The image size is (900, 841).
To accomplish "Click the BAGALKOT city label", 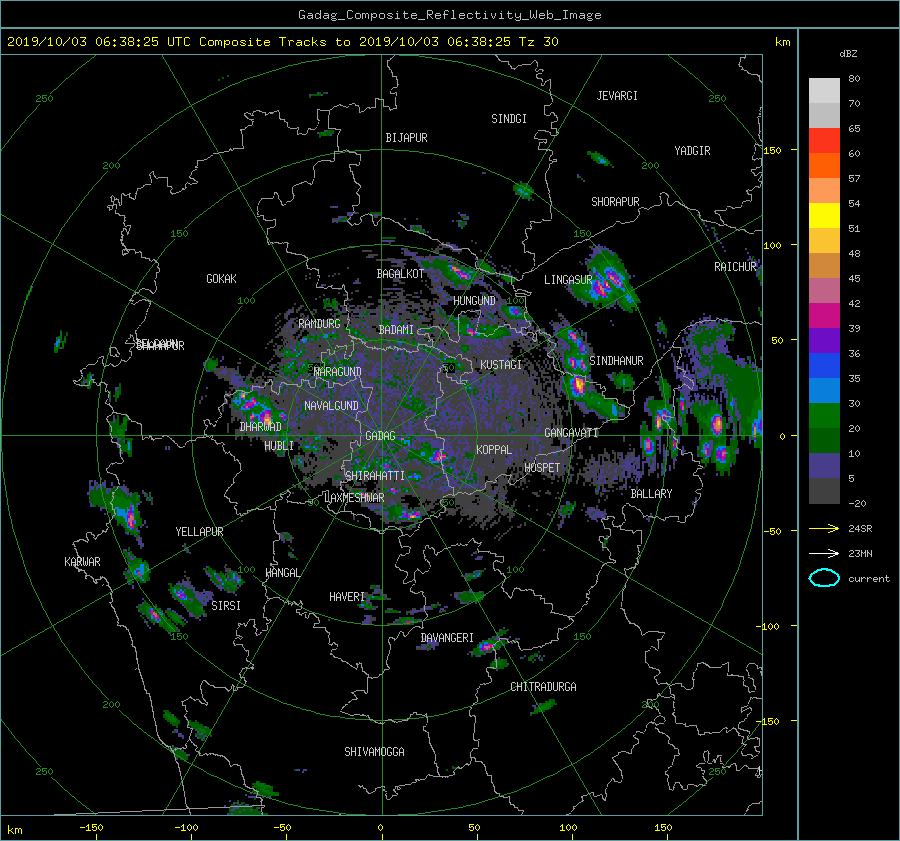I will 400,274.
